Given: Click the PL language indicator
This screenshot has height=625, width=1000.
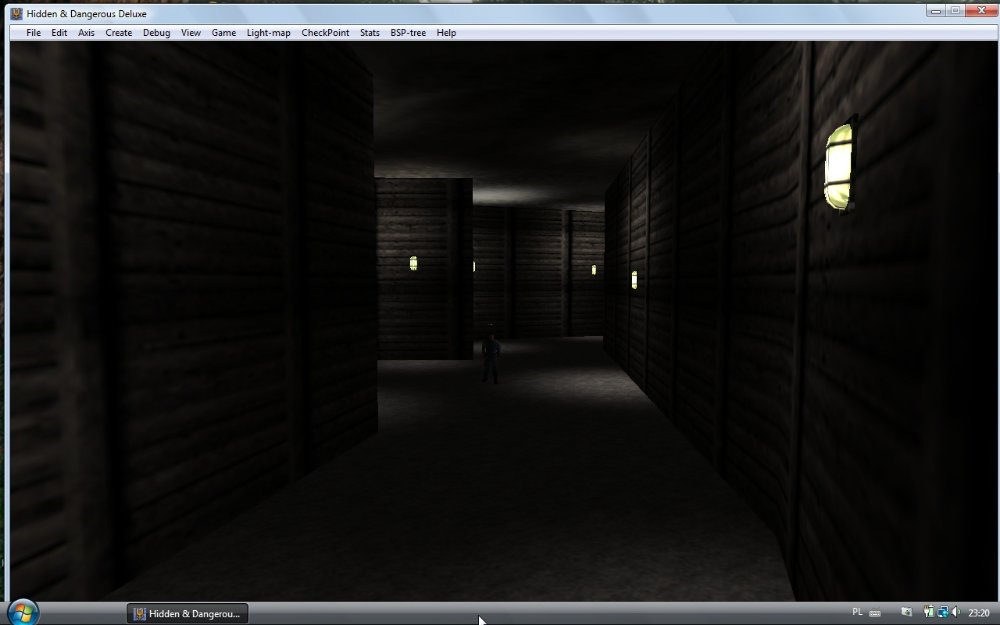Looking at the screenshot, I should [x=857, y=612].
